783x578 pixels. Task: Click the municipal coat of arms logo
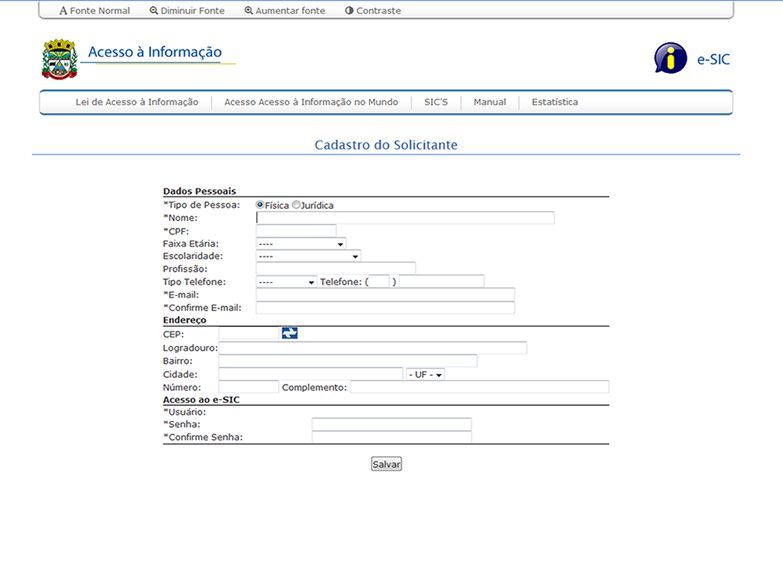(x=59, y=59)
